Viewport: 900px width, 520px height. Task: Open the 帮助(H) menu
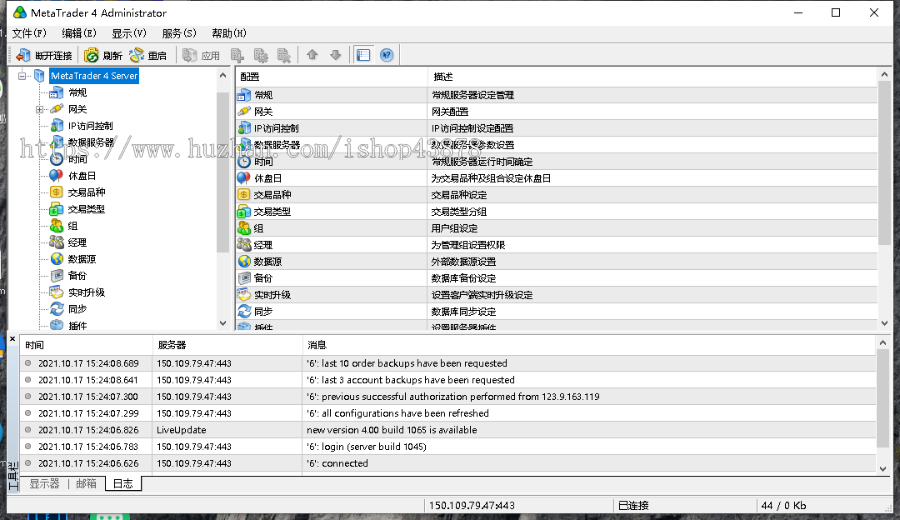click(x=229, y=33)
